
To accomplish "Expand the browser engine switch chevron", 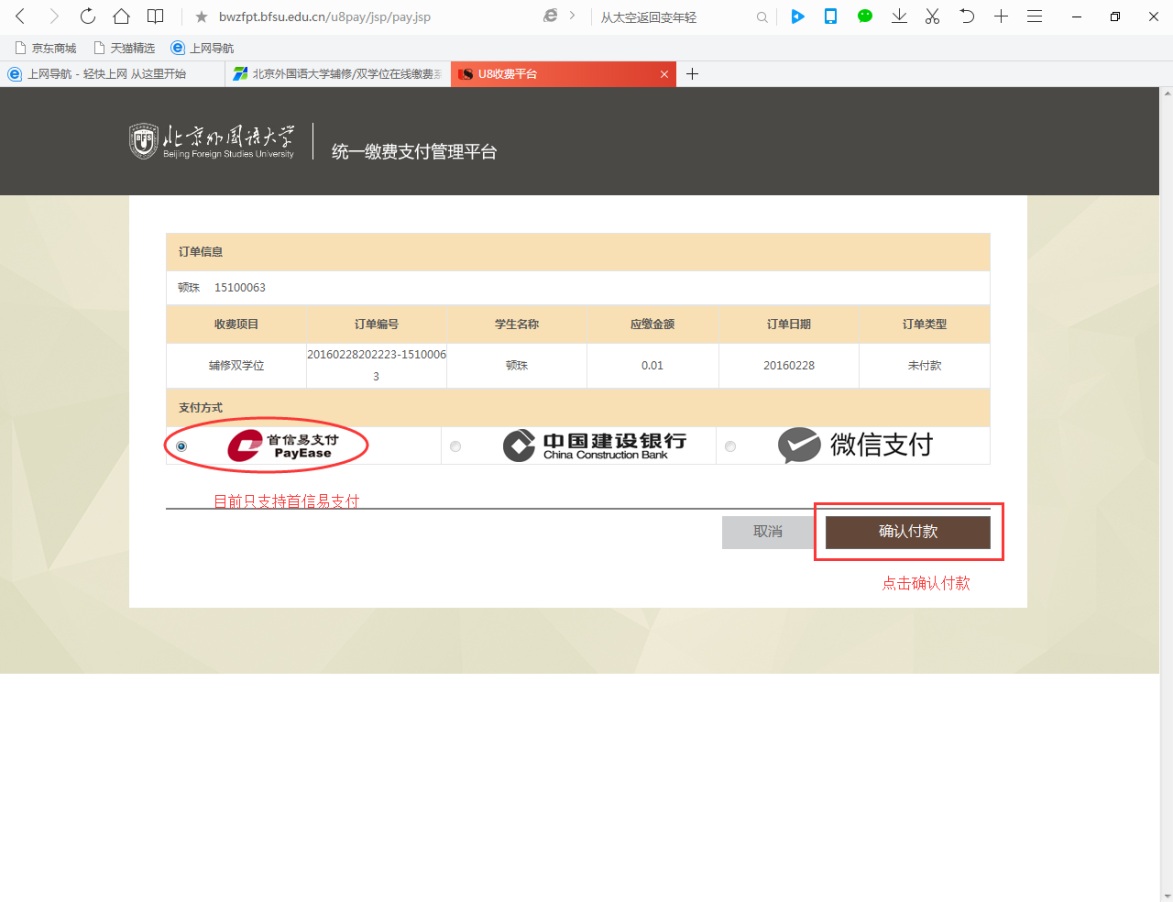I will tap(572, 16).
